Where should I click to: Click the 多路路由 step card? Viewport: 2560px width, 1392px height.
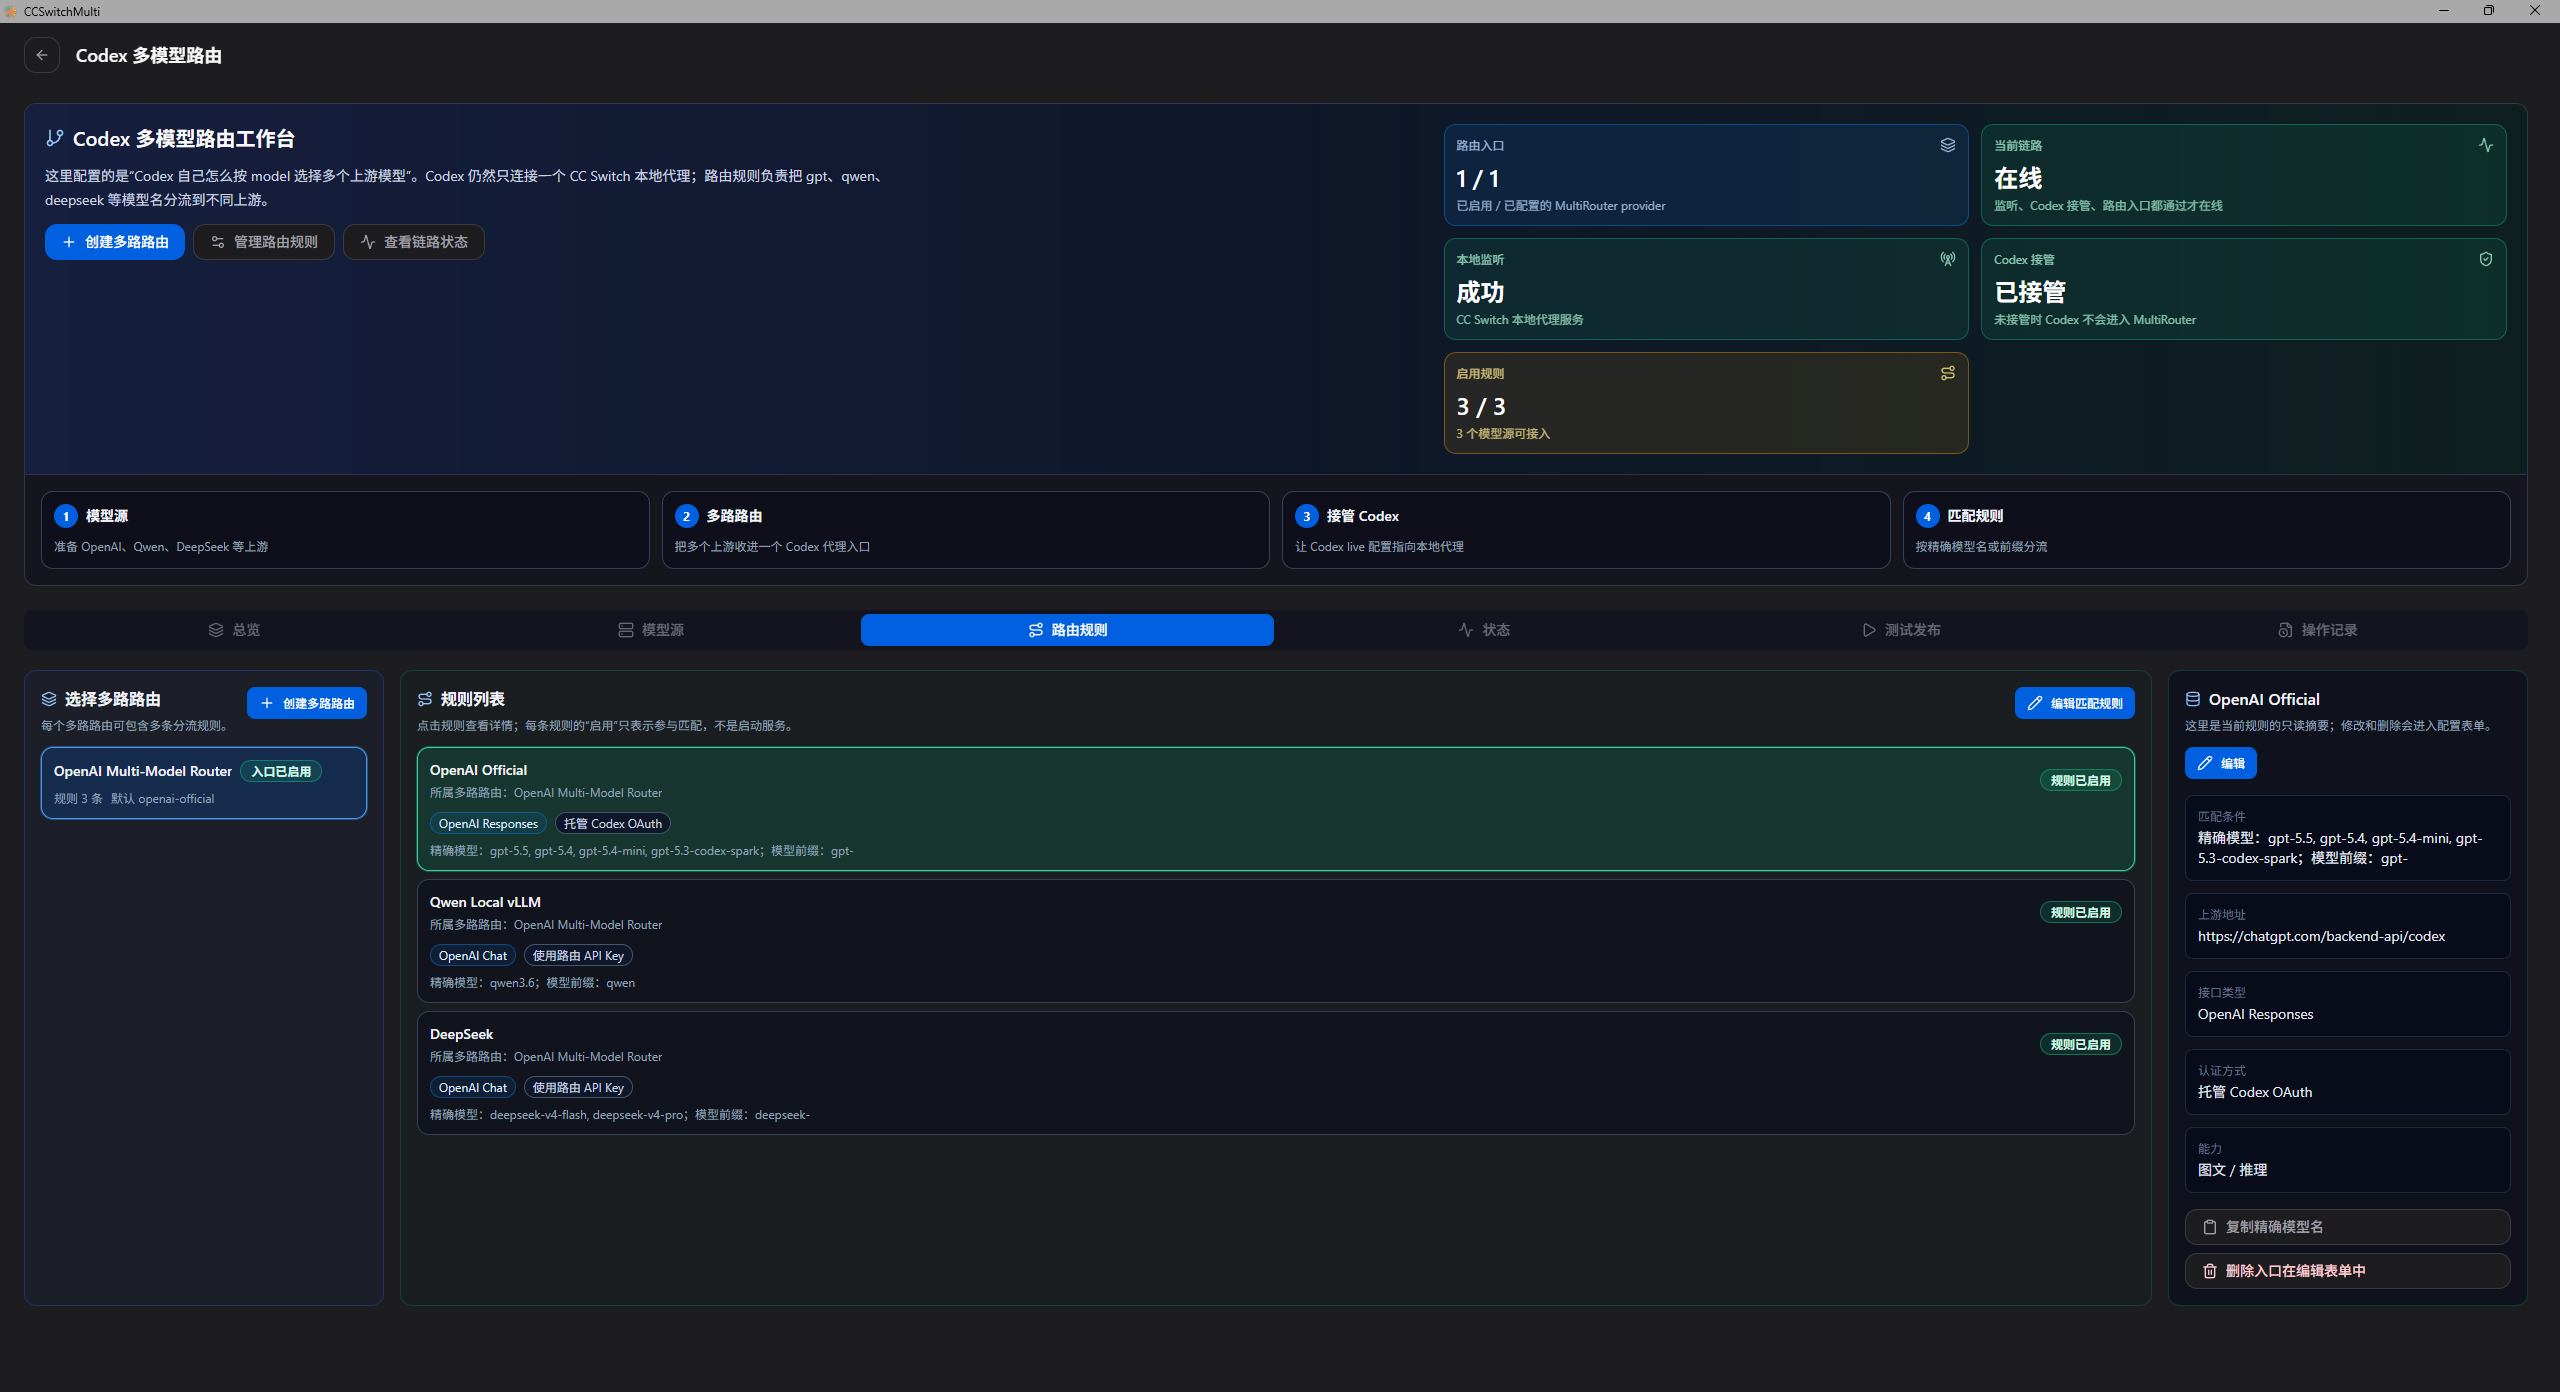[966, 530]
